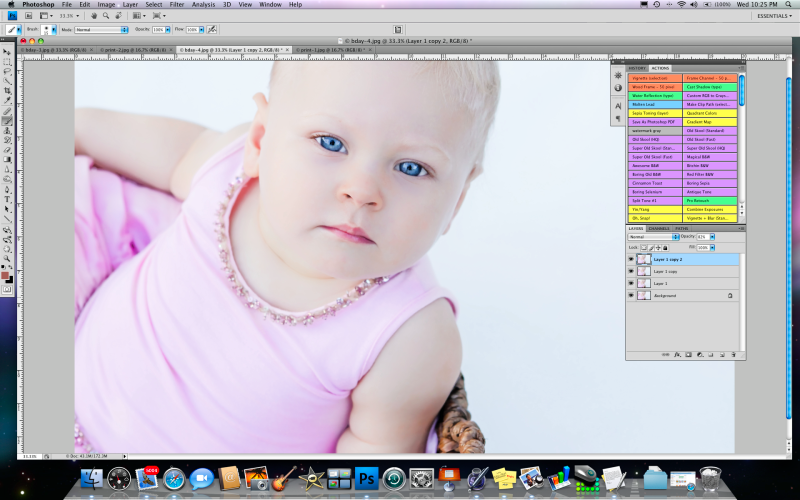The height and width of the screenshot is (500, 800).
Task: Select the Crop tool
Action: pos(7,91)
